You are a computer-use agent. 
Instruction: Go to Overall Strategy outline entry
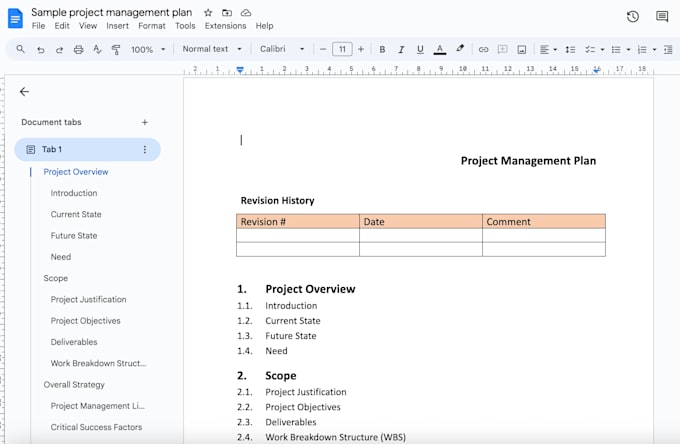coord(74,385)
